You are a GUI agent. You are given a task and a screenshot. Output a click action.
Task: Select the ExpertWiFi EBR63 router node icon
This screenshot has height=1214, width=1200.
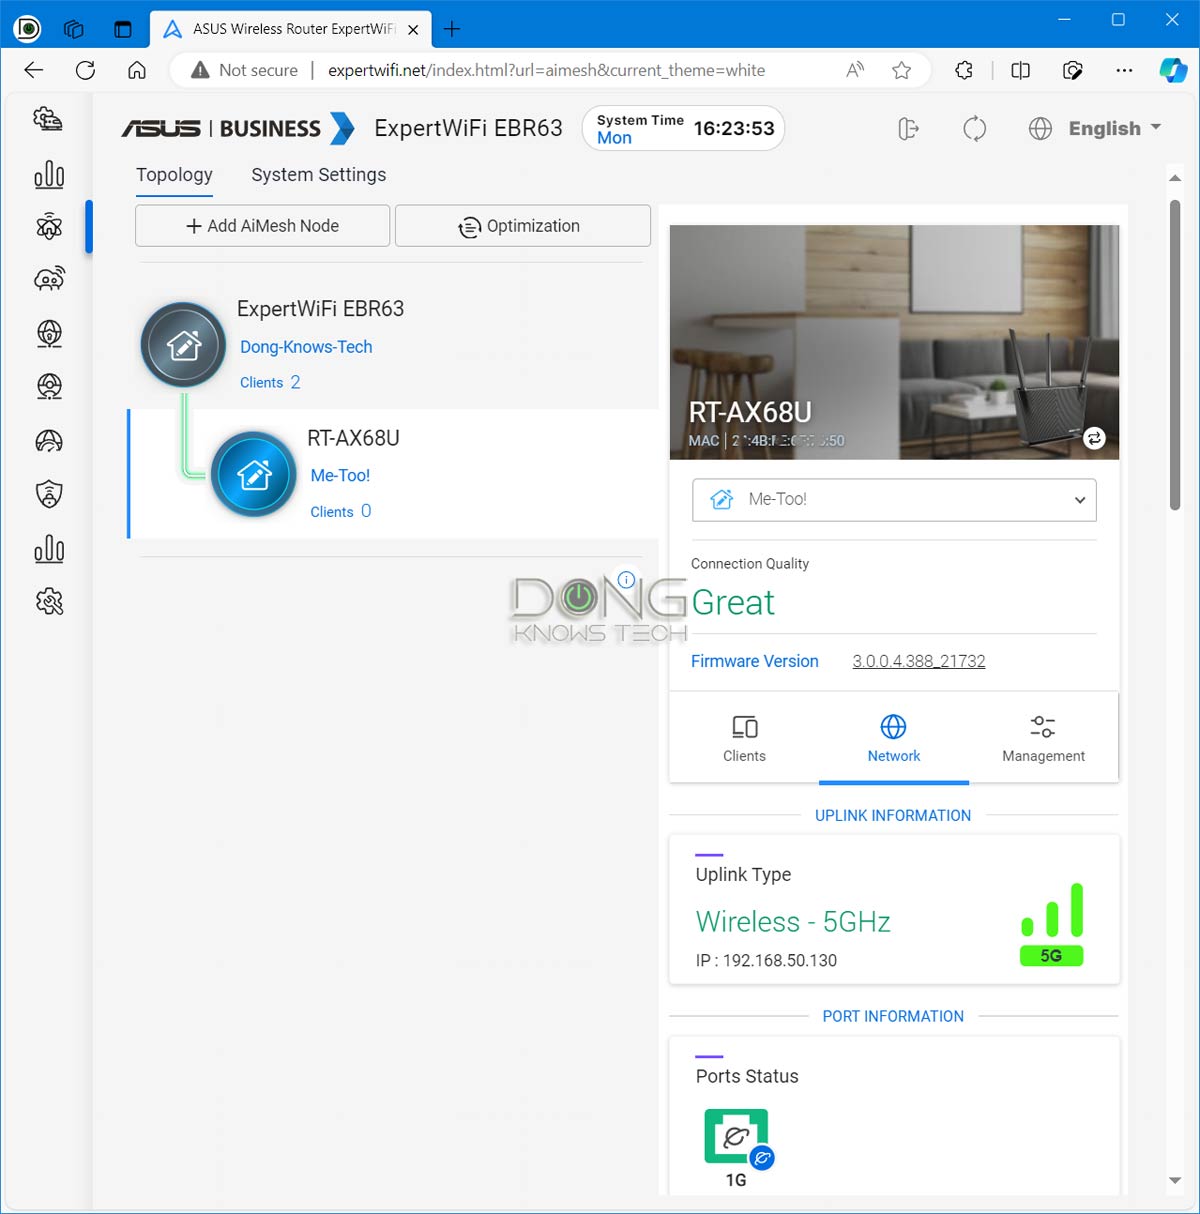183,345
